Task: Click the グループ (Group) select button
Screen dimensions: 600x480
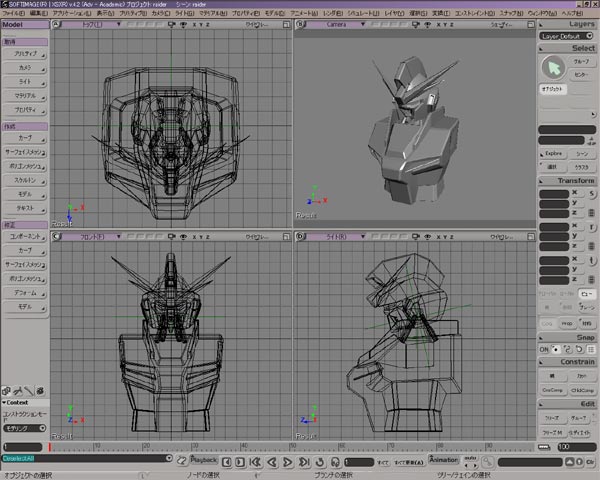Action: coord(582,61)
